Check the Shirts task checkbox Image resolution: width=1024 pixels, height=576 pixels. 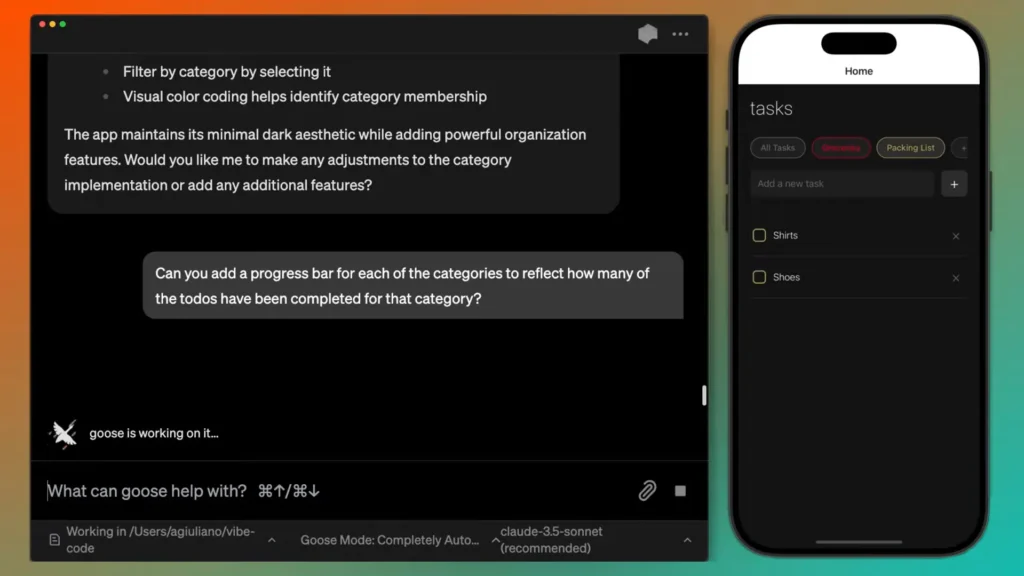coord(759,236)
